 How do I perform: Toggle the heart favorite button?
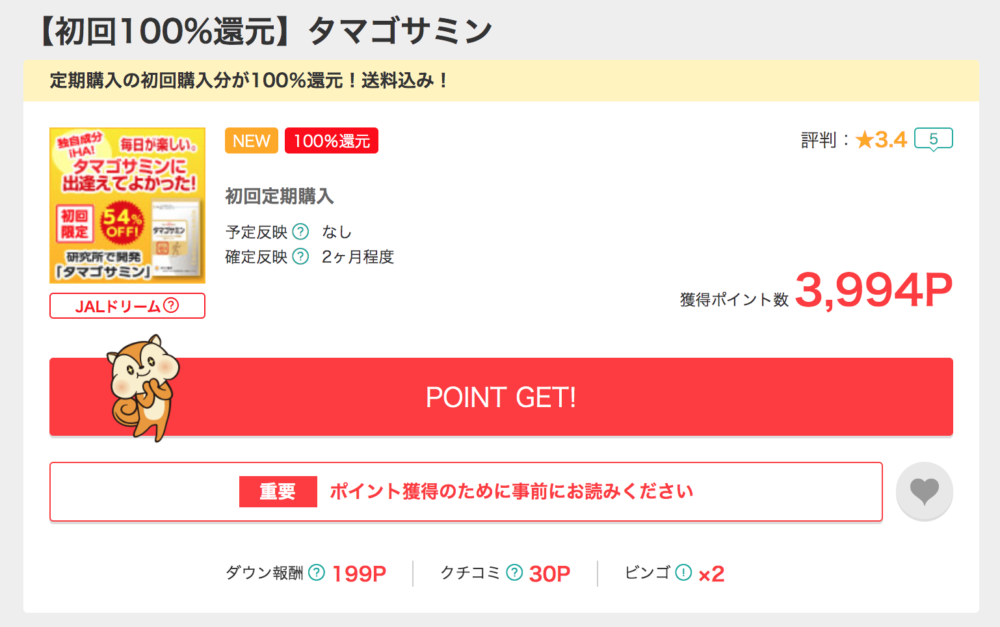tap(924, 491)
